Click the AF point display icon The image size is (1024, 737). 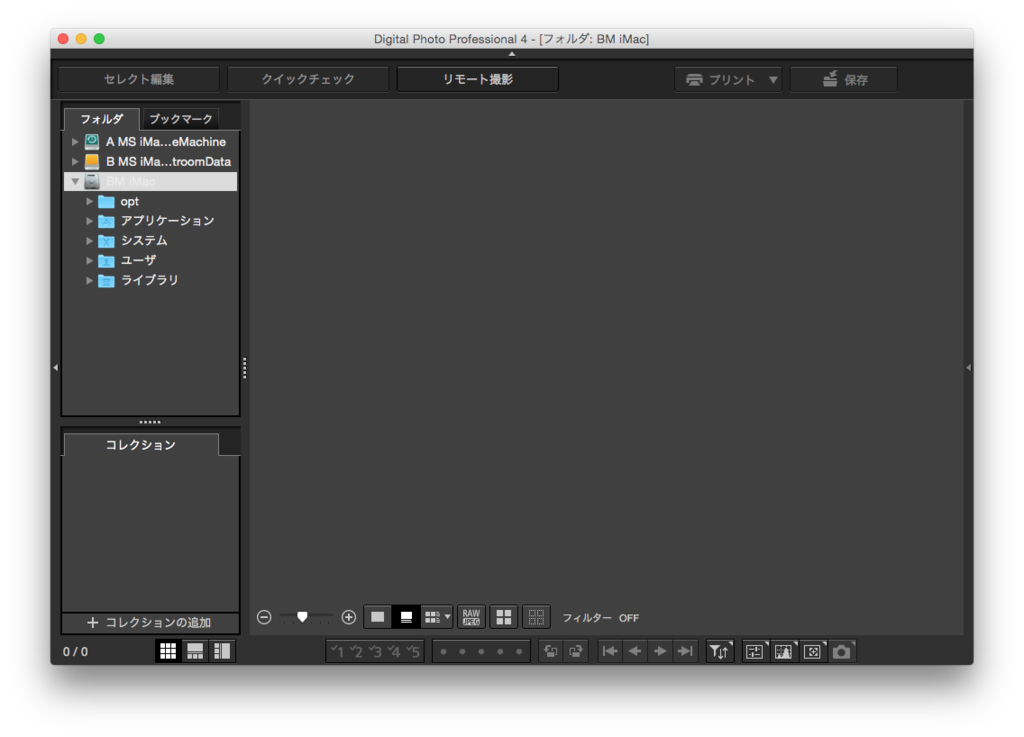pyautogui.click(x=813, y=651)
